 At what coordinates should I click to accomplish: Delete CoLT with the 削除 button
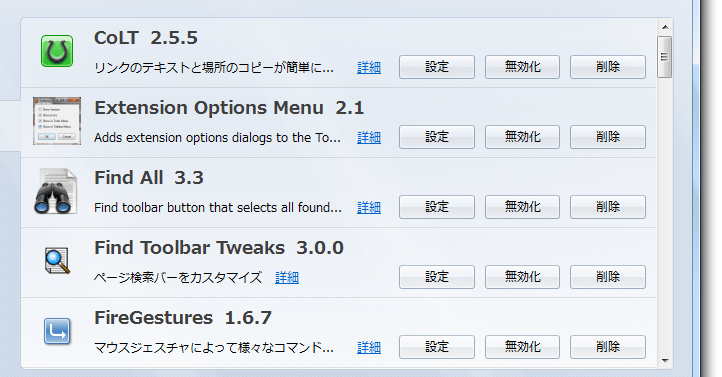point(608,67)
